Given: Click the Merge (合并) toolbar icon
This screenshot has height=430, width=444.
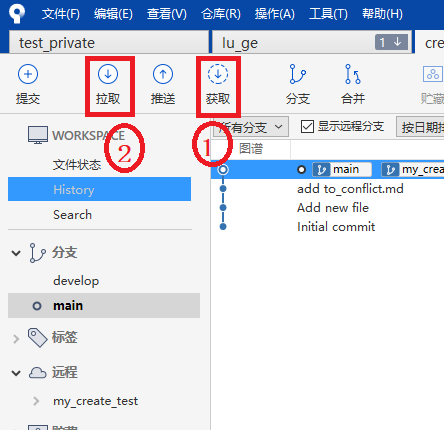Looking at the screenshot, I should point(353,74).
